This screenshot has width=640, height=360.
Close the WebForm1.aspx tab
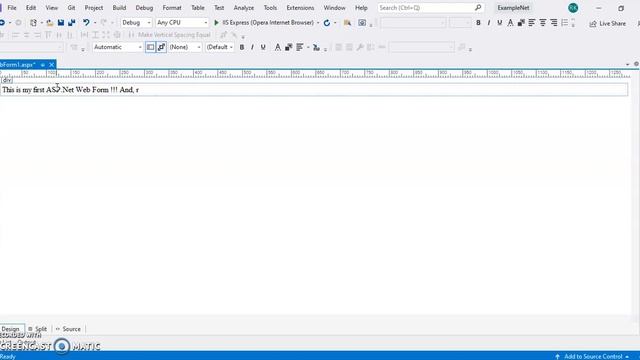[x=51, y=65]
